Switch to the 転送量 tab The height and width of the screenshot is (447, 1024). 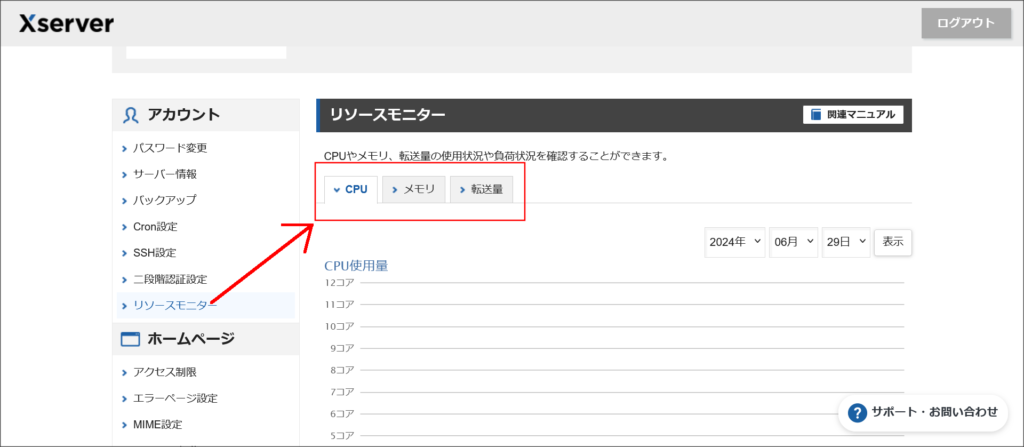click(x=481, y=189)
